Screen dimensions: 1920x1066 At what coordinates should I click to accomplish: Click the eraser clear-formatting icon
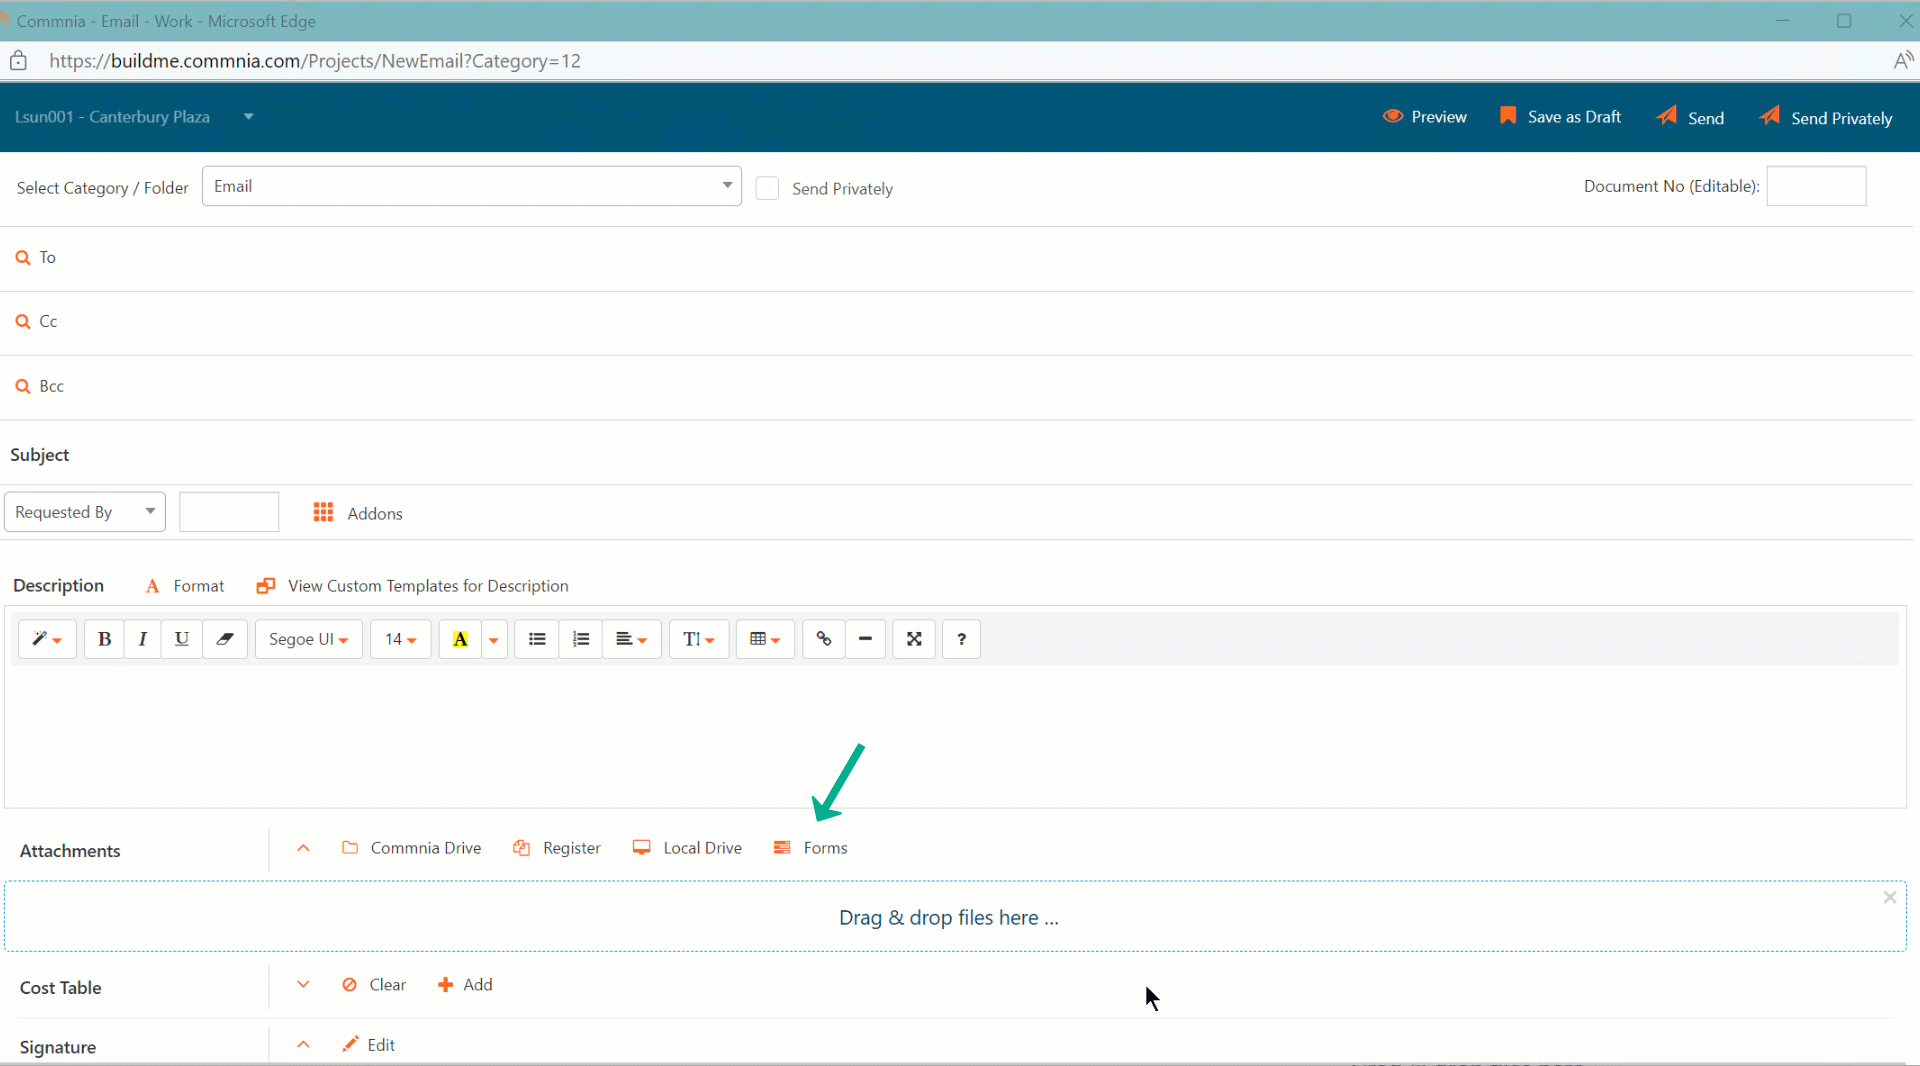[225, 639]
